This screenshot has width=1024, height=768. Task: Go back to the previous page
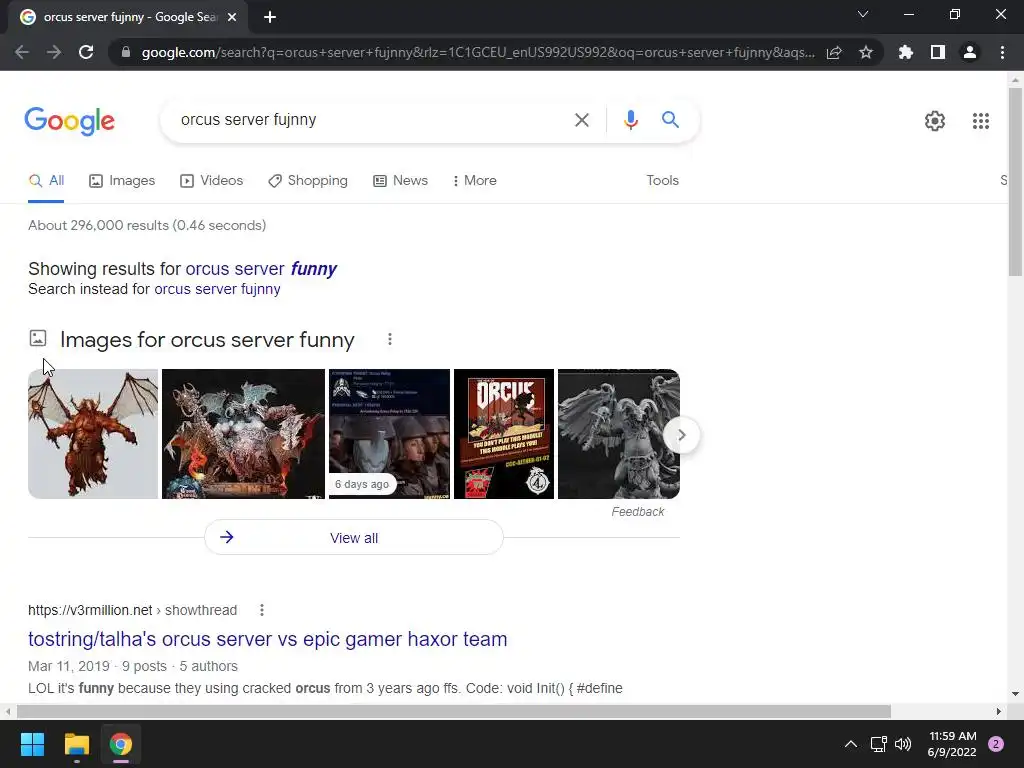click(22, 52)
